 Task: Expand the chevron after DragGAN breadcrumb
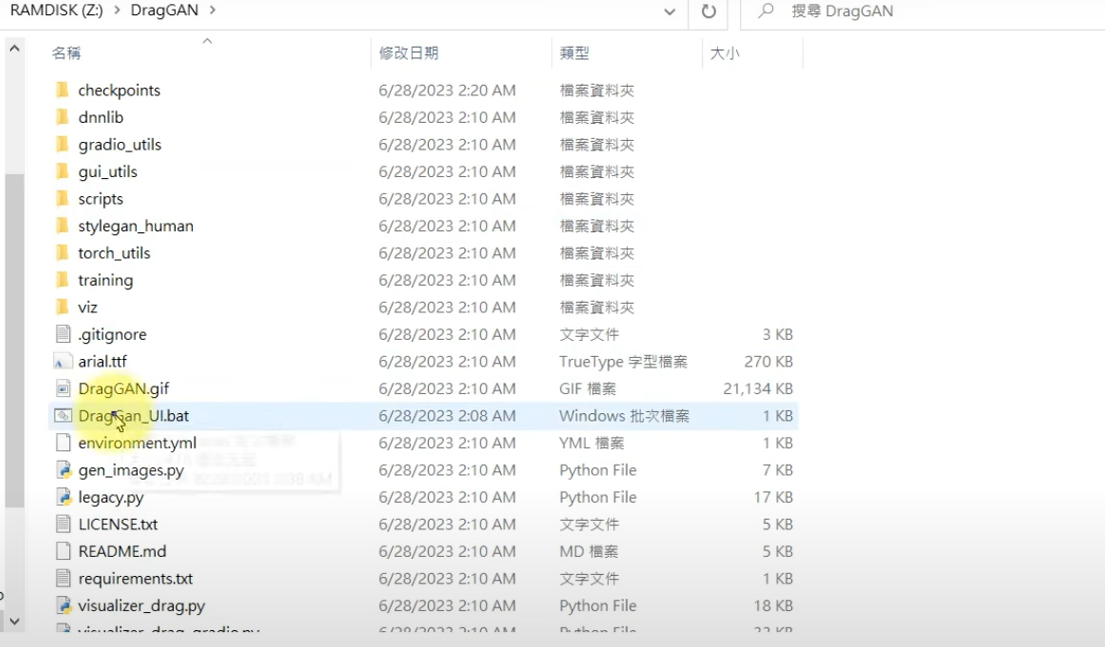pos(212,11)
